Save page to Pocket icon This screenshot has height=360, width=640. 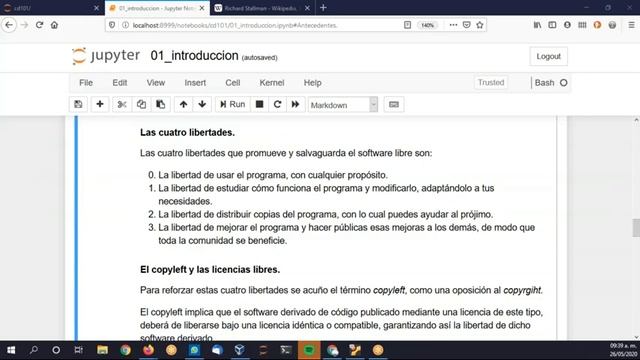(467, 25)
